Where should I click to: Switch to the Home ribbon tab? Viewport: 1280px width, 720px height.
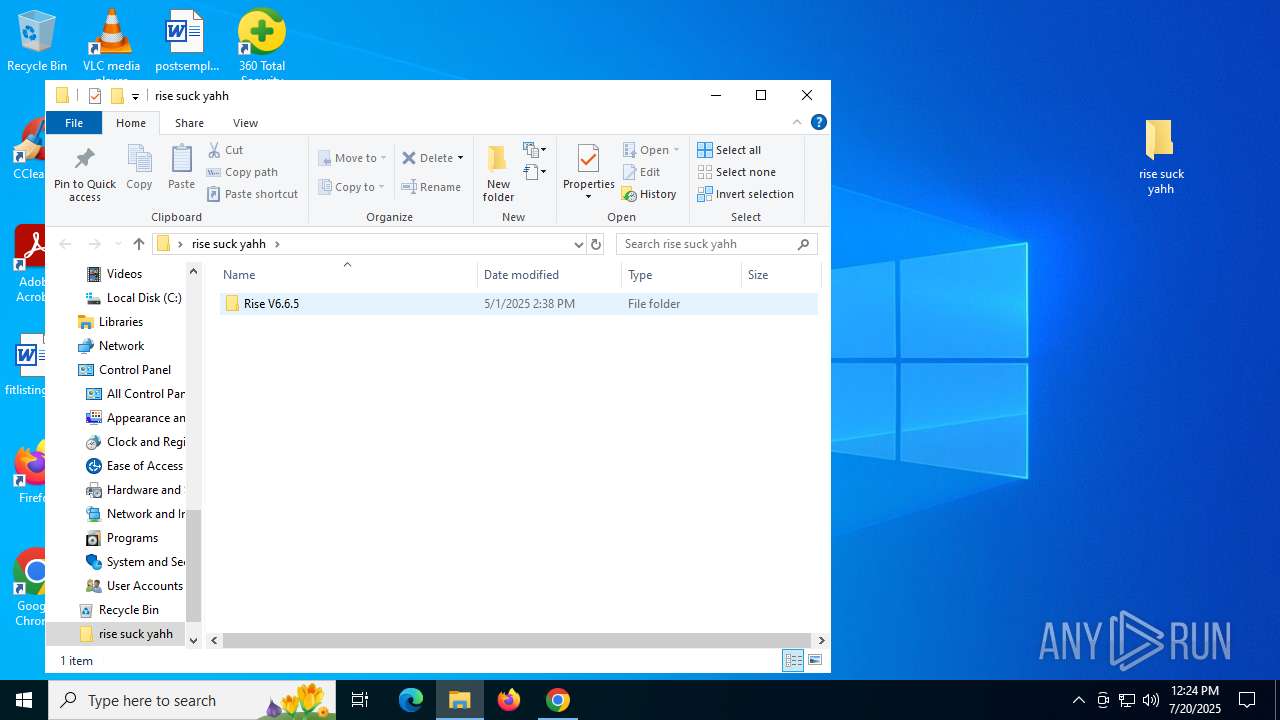click(131, 123)
